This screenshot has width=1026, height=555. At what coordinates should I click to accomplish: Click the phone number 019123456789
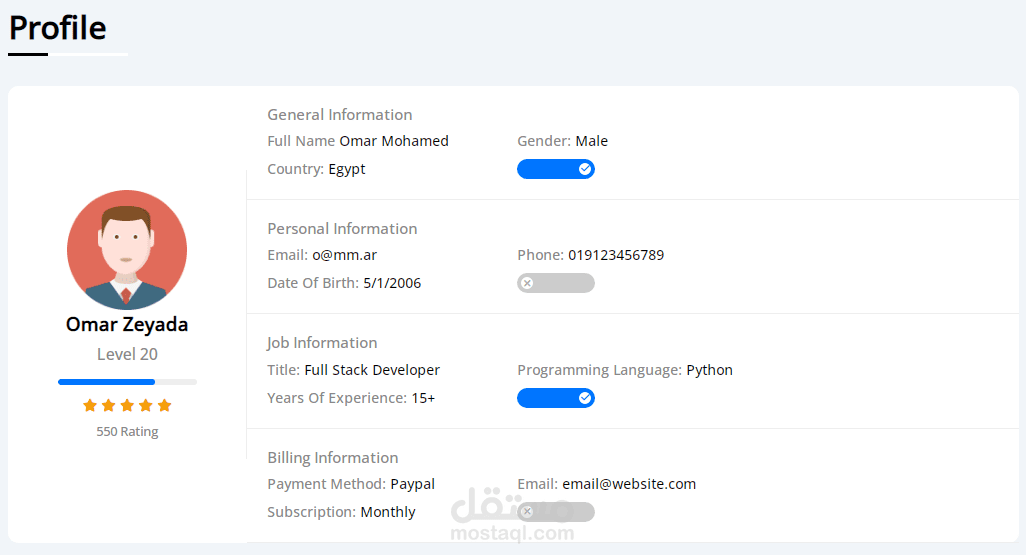pos(616,255)
